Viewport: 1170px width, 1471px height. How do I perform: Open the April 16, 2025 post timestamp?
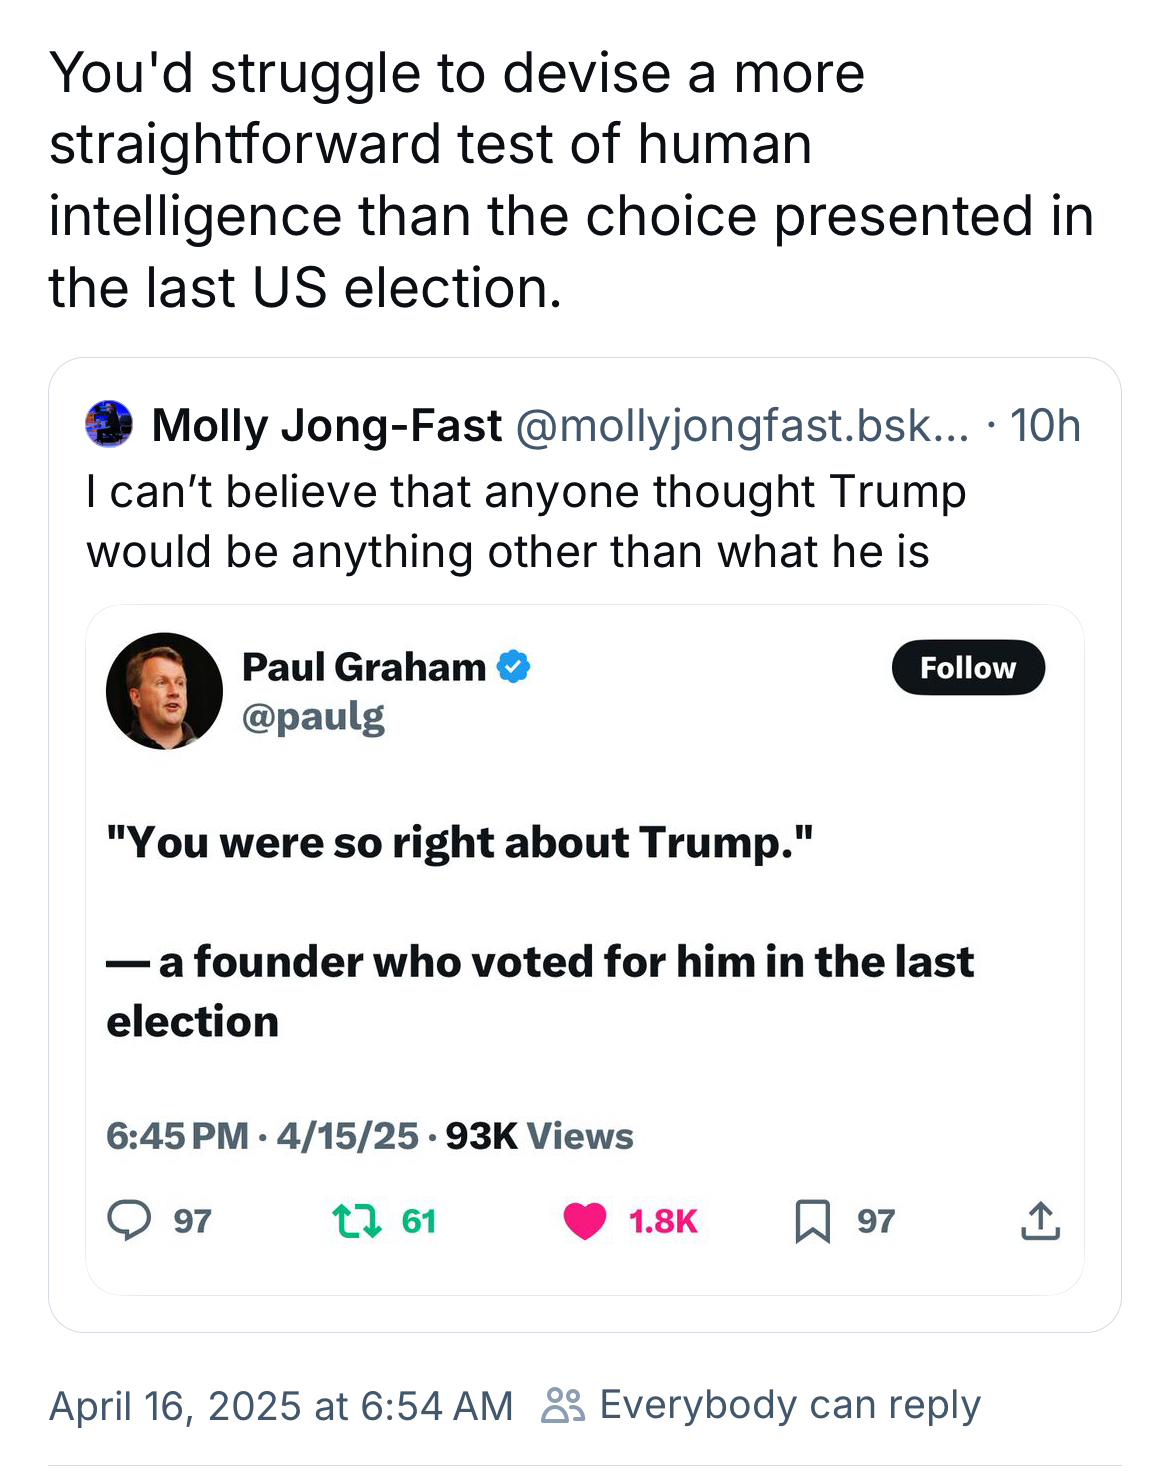pos(281,1406)
